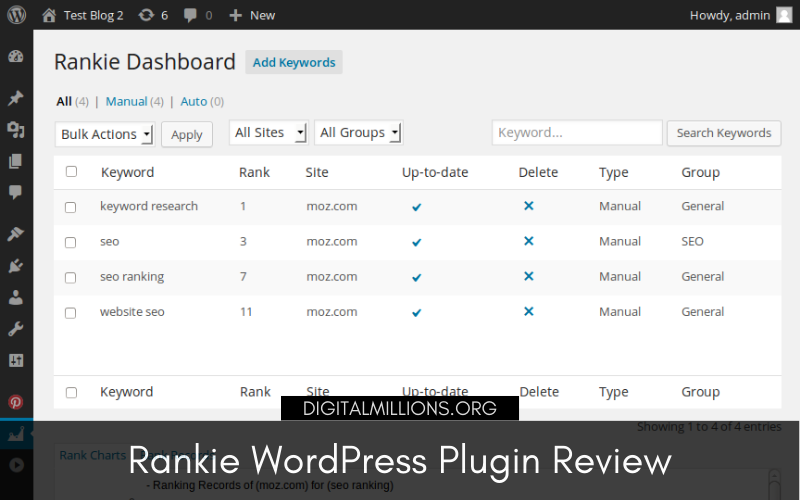Click the play circle sidebar icon
Viewport: 800px width, 500px height.
pyautogui.click(x=16, y=465)
